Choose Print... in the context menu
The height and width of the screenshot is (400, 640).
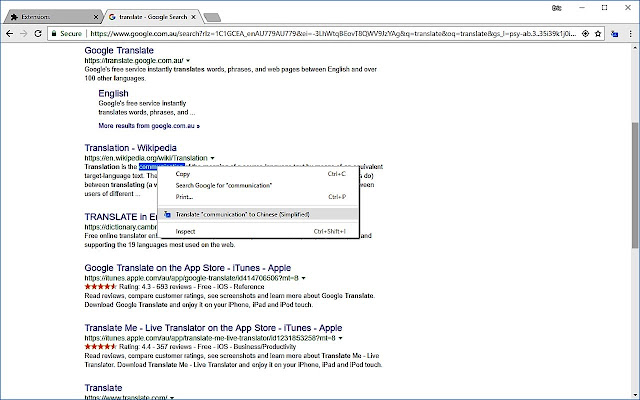pos(259,197)
